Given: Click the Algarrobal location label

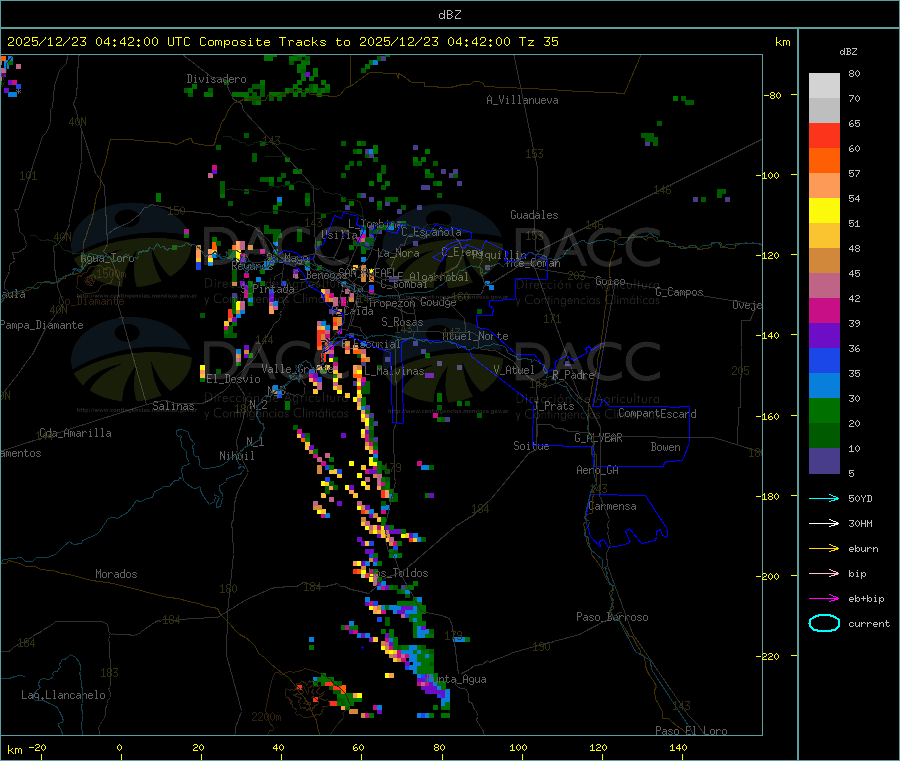Looking at the screenshot, I should (439, 277).
